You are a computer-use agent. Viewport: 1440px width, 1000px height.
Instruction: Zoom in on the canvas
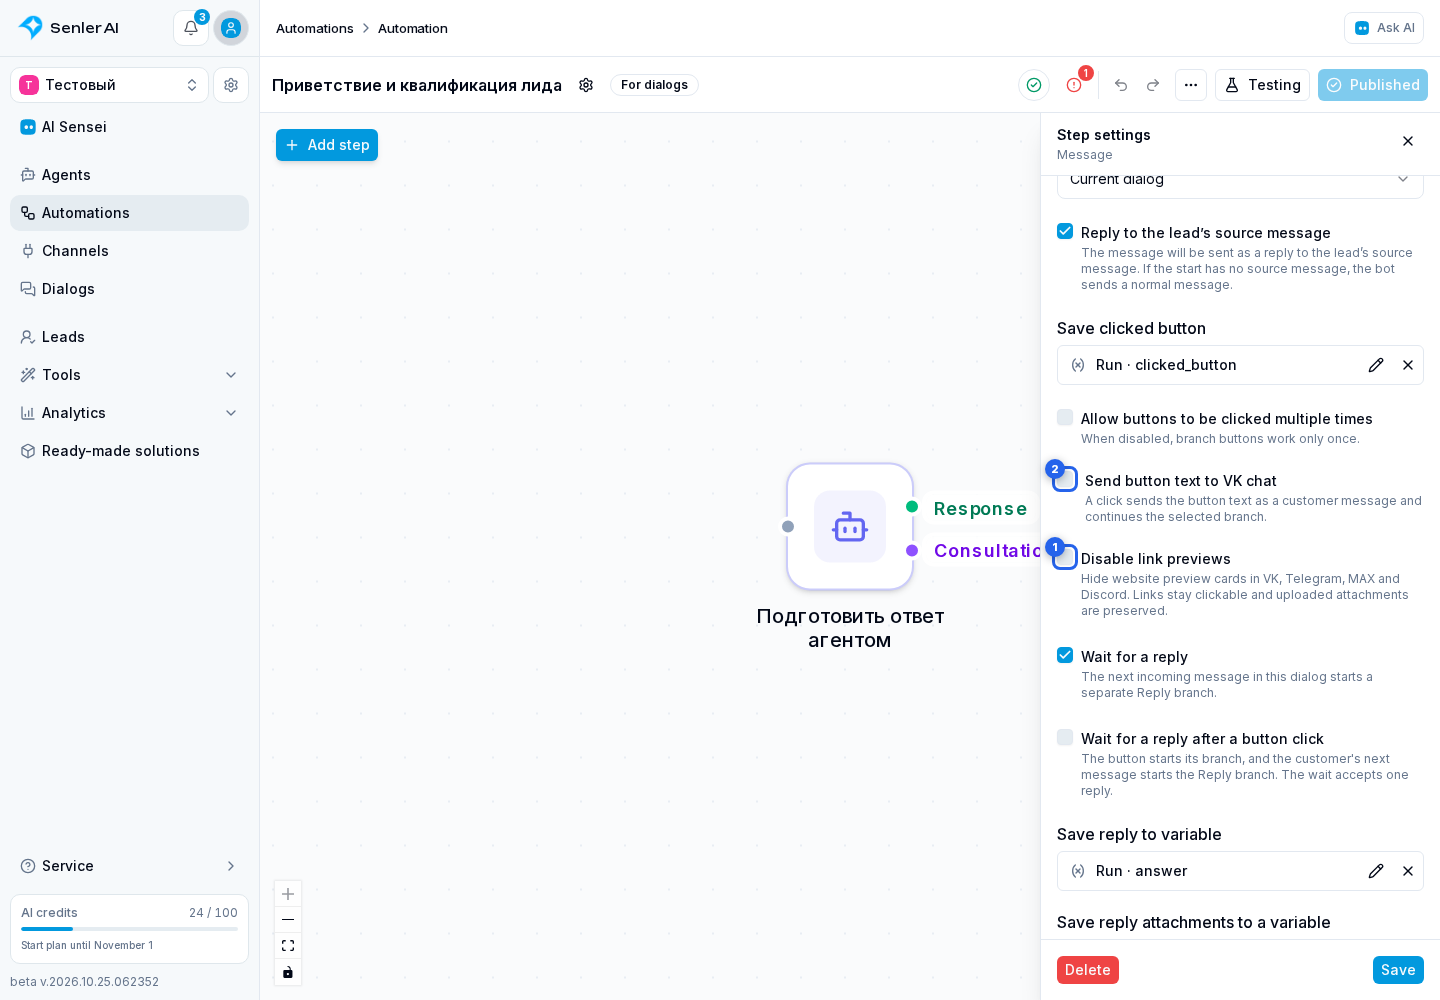point(288,894)
